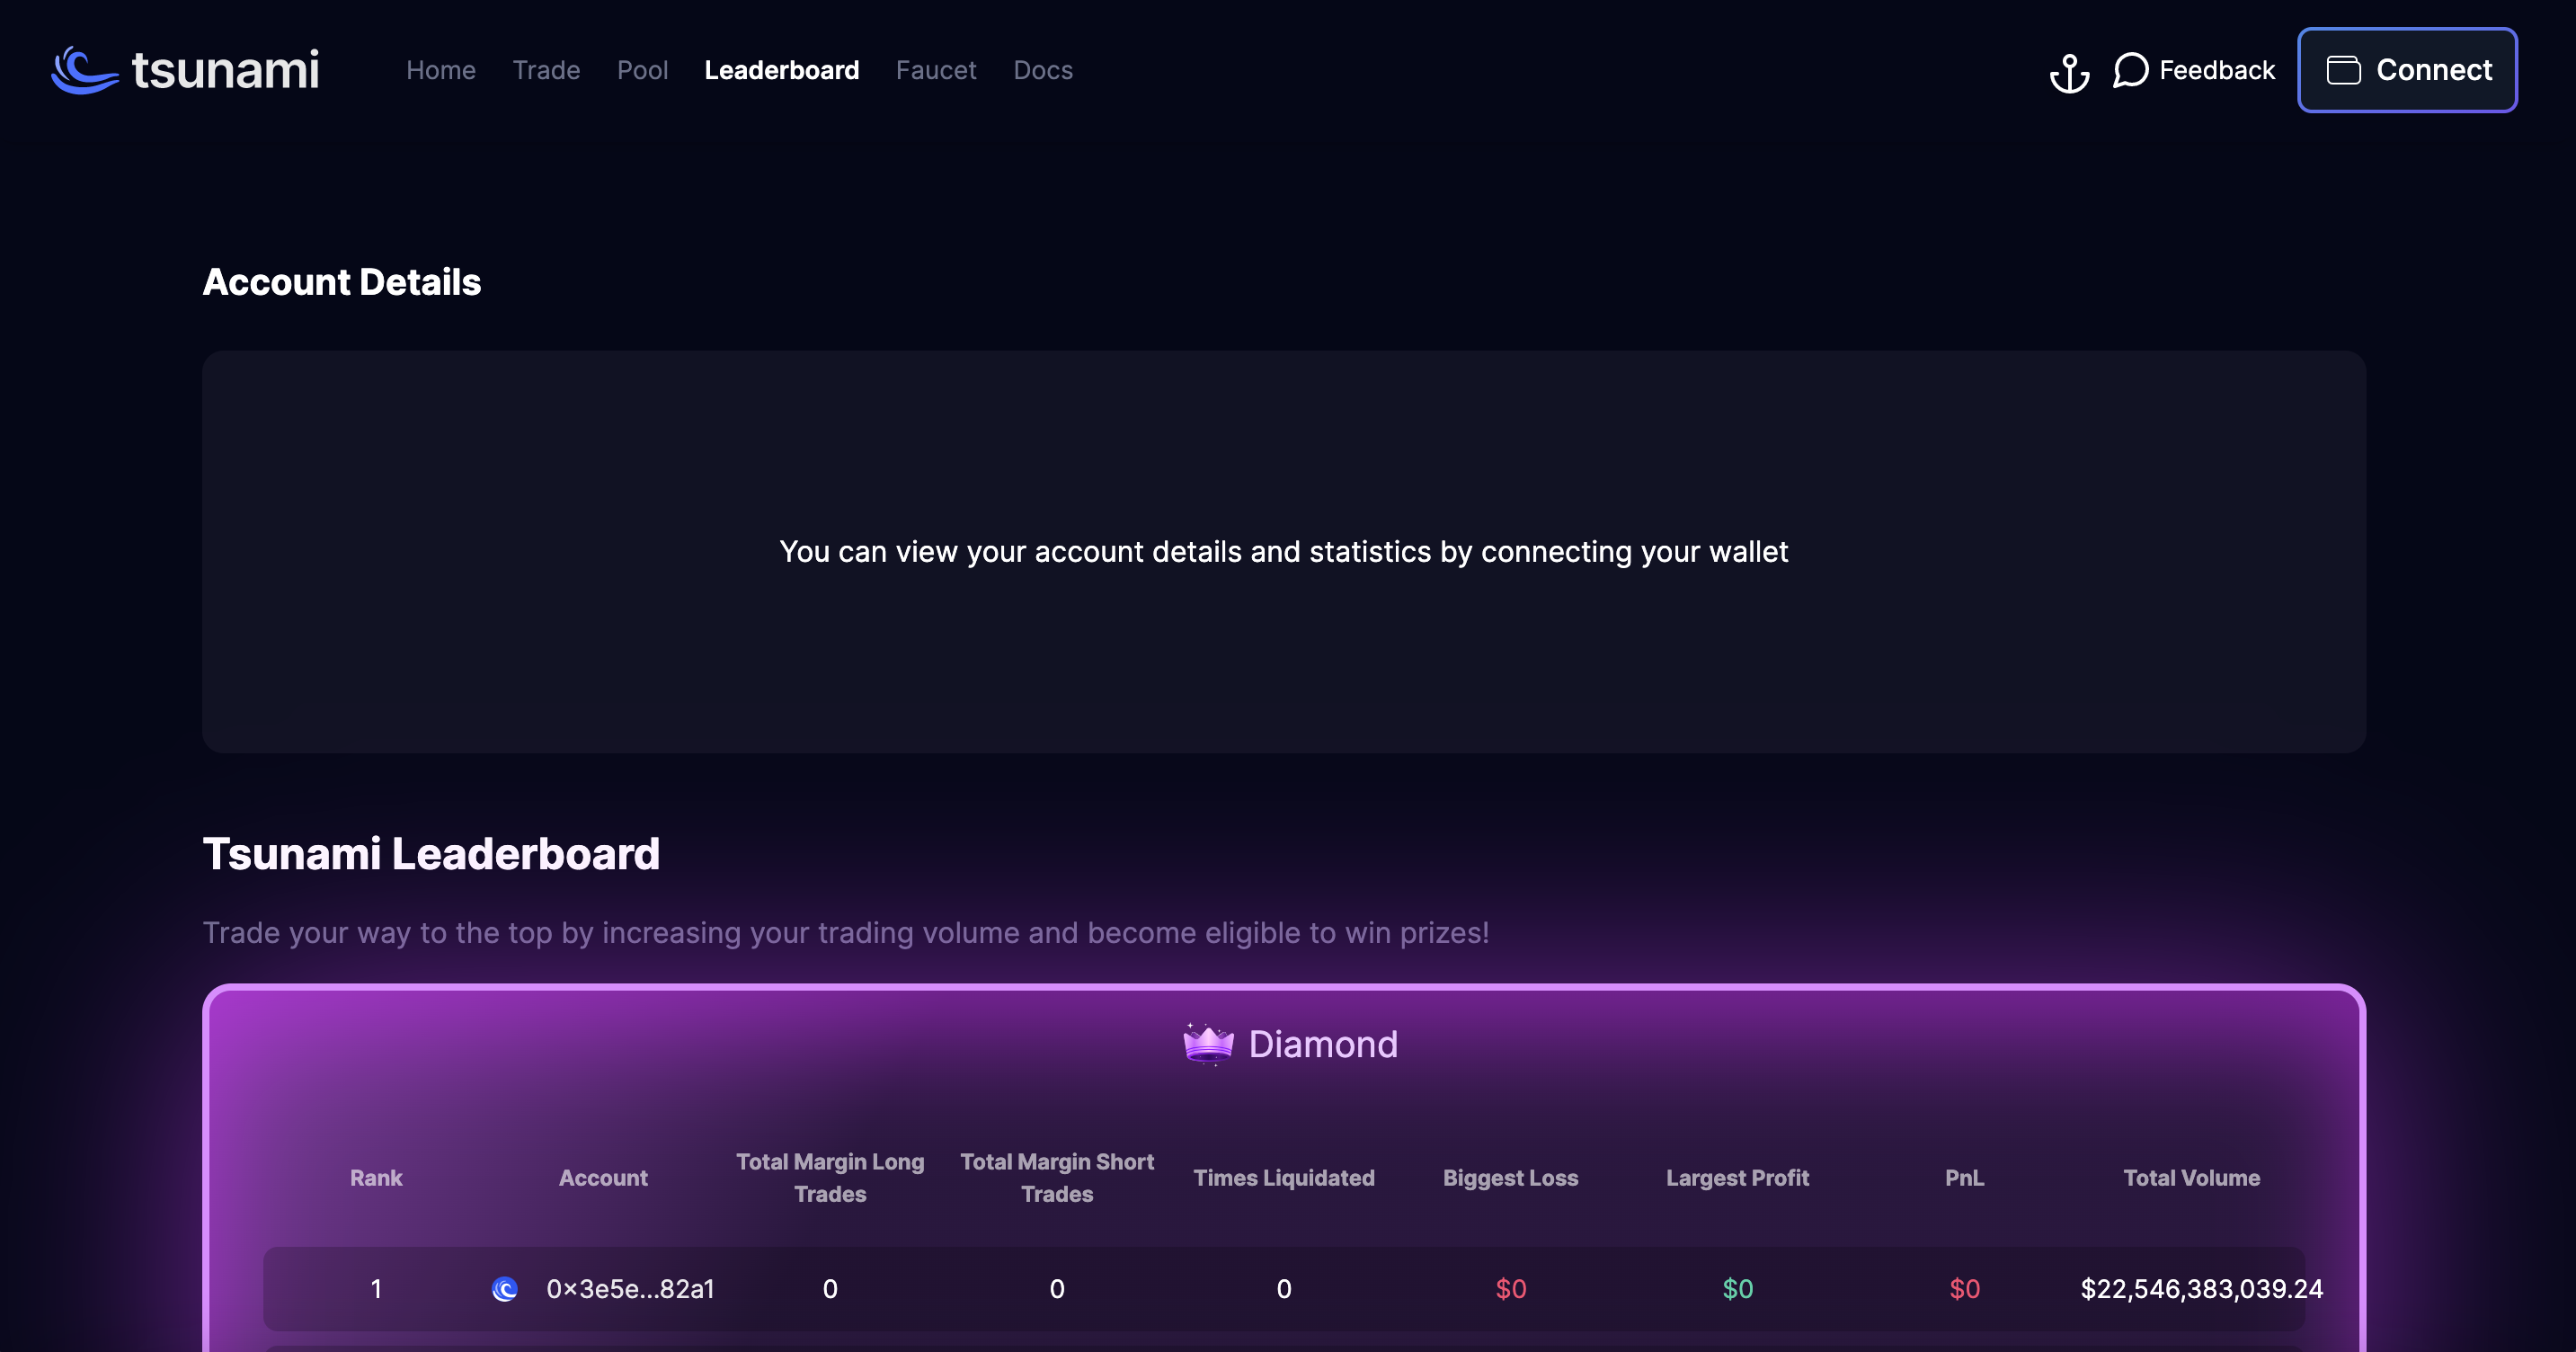Viewport: 2576px width, 1352px height.
Task: Click the avatar icon beside 0x3e5e...82a1
Action: [x=505, y=1289]
